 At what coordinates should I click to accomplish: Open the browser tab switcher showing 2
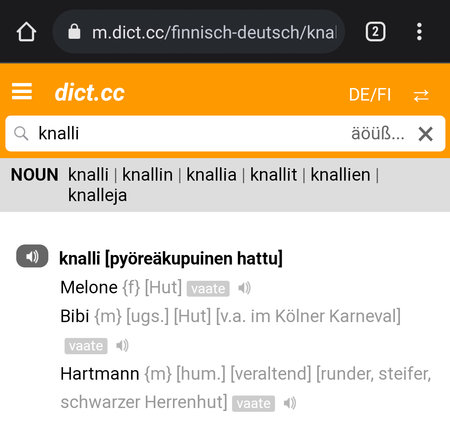point(375,32)
